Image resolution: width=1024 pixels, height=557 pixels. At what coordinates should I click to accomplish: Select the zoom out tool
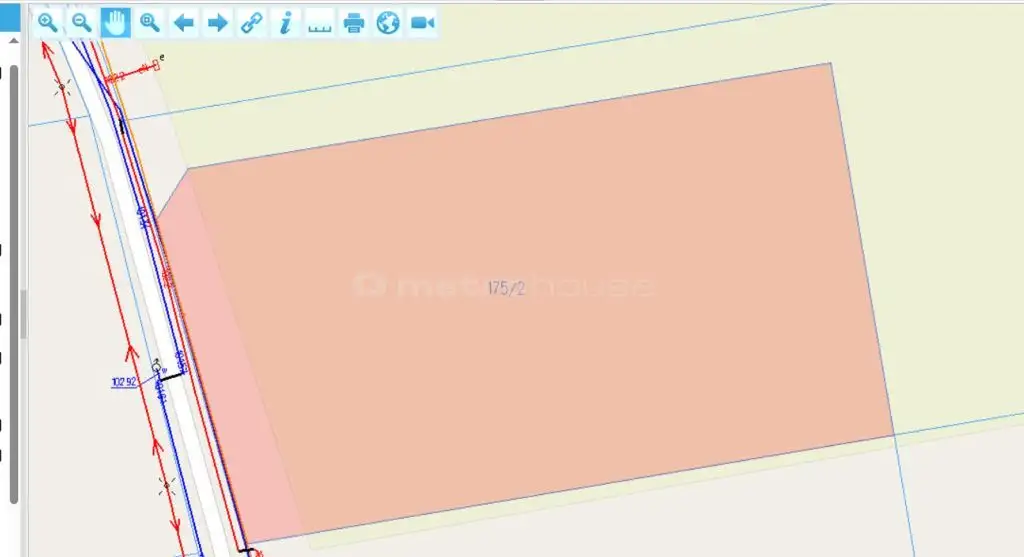point(82,23)
